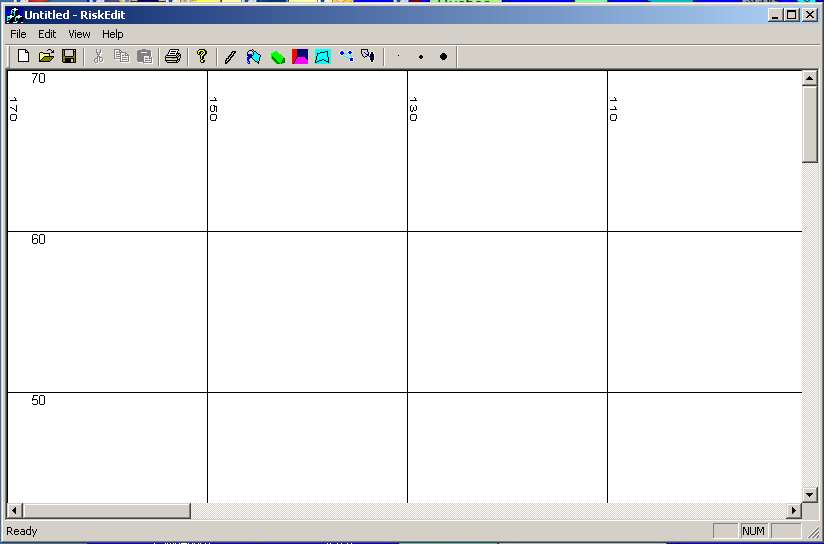Open the Help menu
The image size is (824, 544).
click(112, 34)
